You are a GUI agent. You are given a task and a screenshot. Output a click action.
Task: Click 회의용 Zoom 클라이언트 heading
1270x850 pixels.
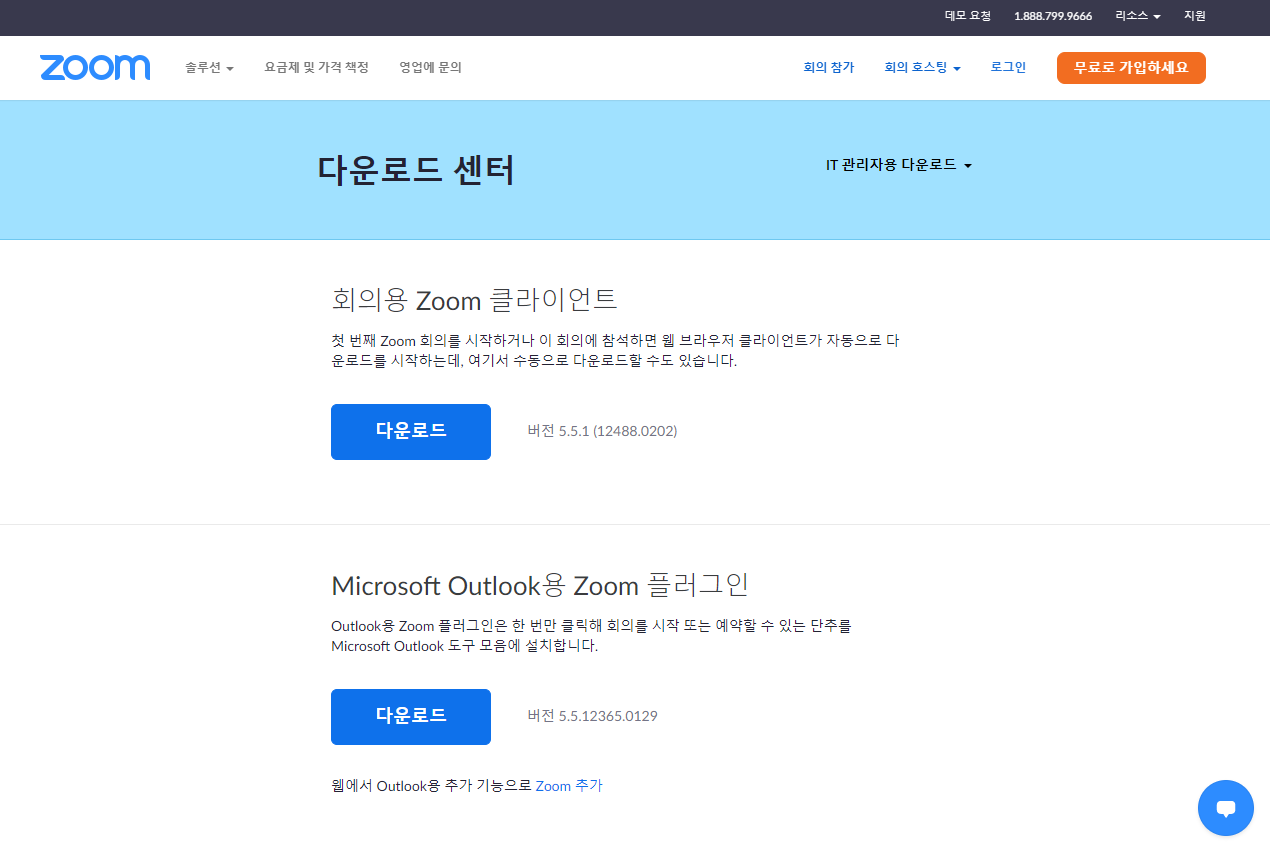[474, 299]
